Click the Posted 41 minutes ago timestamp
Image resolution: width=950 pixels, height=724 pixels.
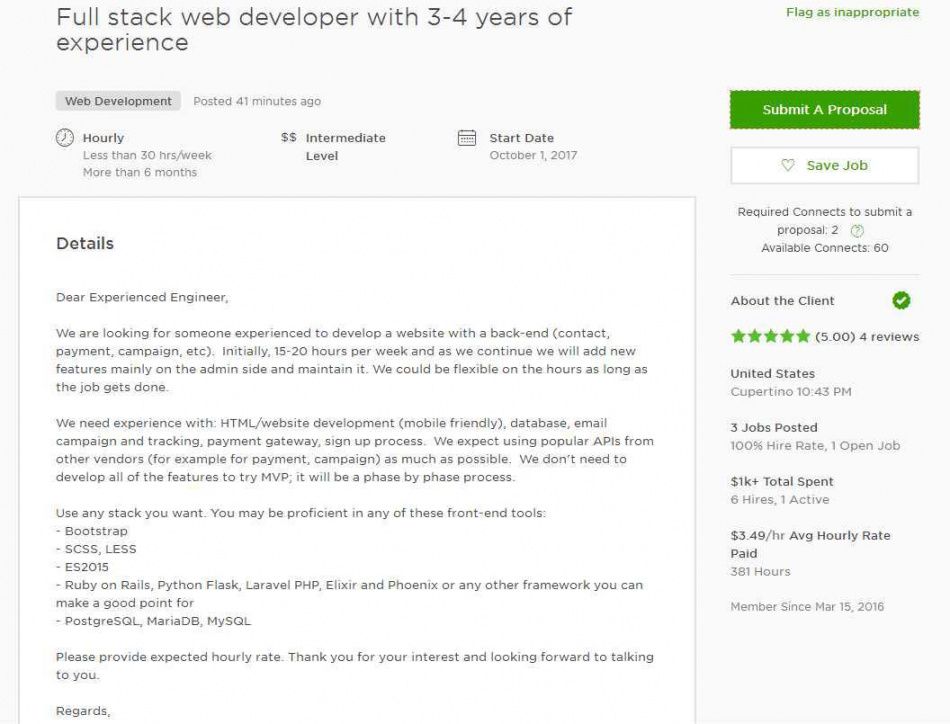[x=257, y=101]
